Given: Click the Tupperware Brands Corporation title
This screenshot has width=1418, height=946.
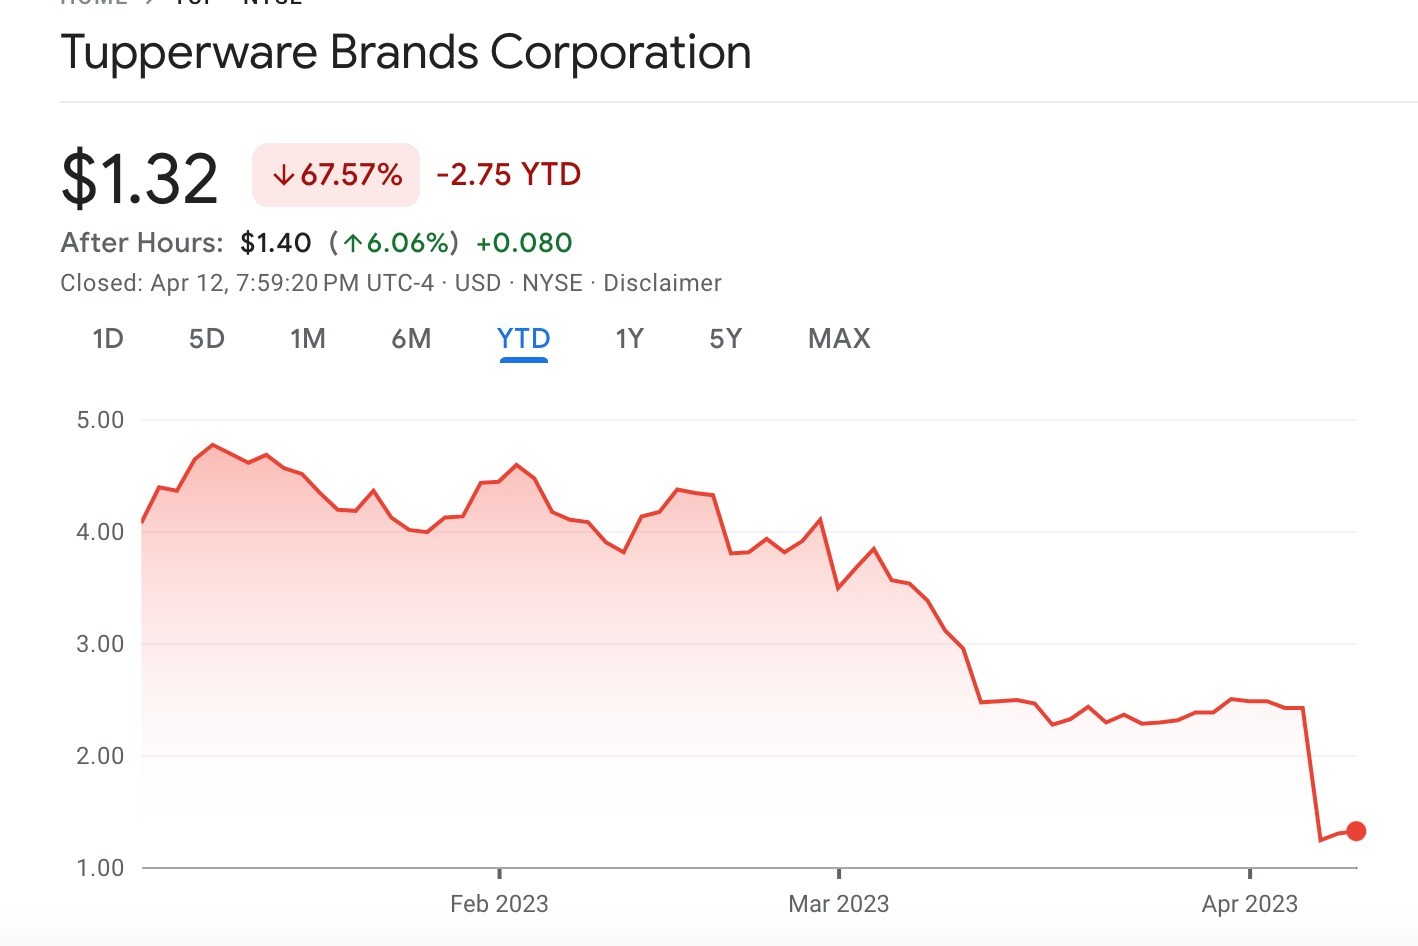Looking at the screenshot, I should [406, 52].
